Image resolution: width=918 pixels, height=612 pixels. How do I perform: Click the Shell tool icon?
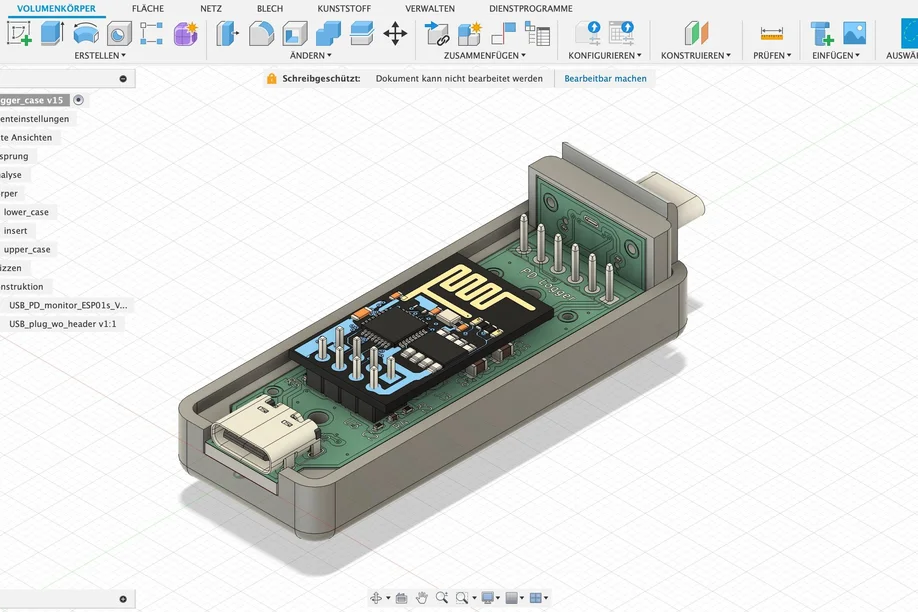point(295,34)
